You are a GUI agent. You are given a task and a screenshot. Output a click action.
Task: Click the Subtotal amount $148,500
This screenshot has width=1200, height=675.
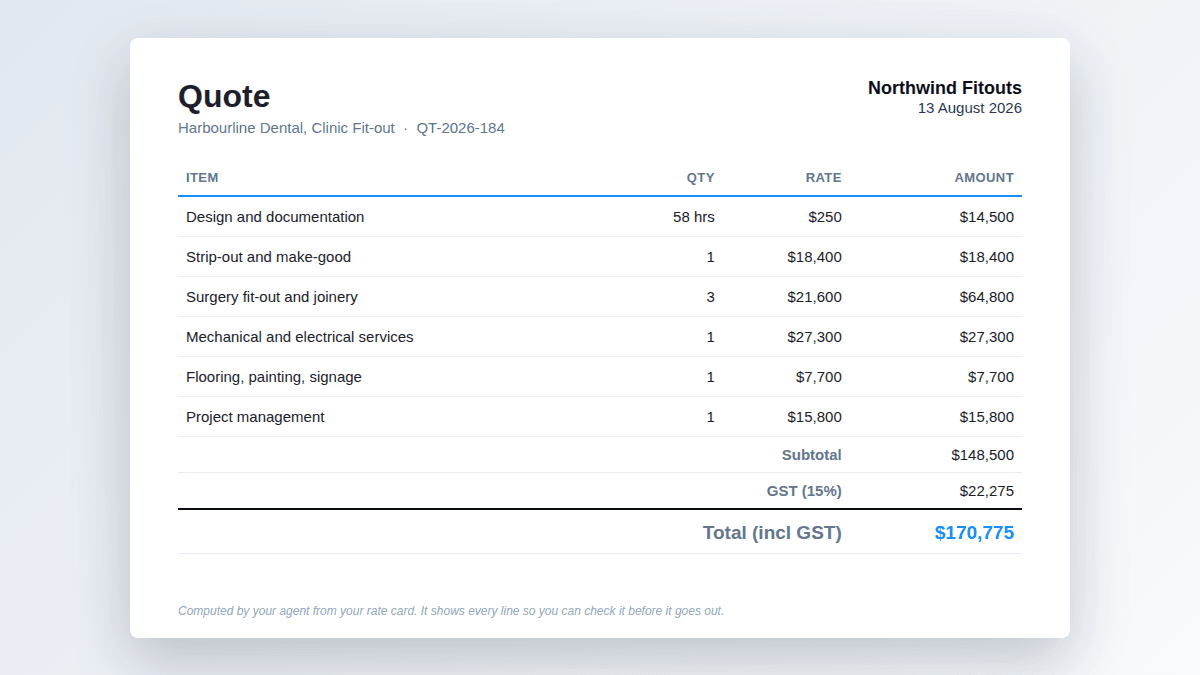tap(983, 455)
